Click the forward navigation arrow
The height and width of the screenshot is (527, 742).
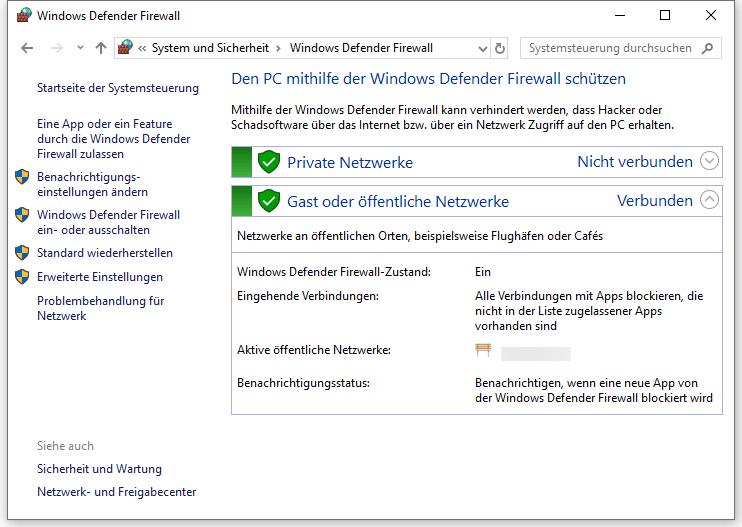pyautogui.click(x=56, y=48)
